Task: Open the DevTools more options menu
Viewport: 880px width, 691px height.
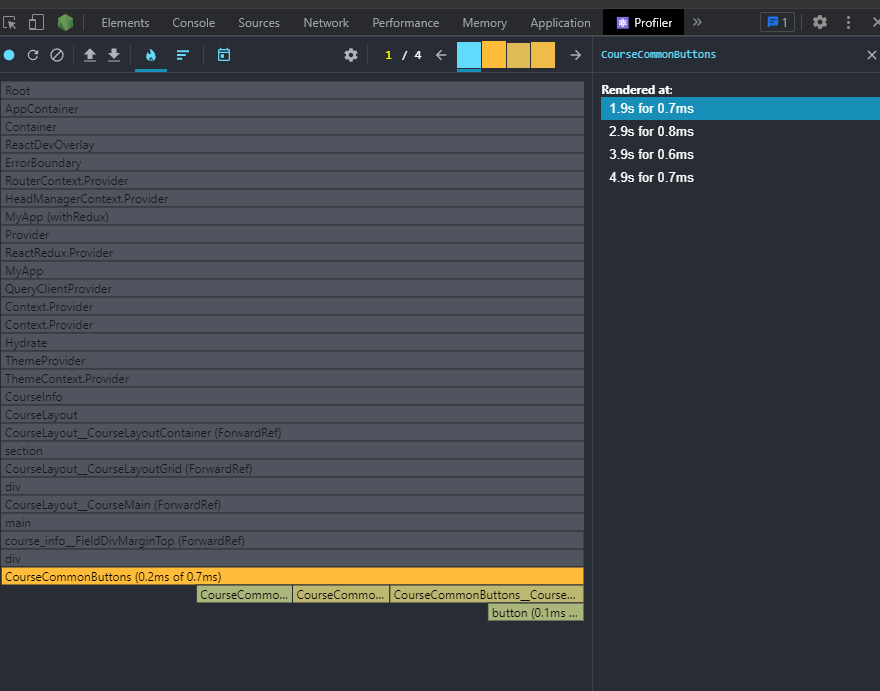Action: [849, 22]
